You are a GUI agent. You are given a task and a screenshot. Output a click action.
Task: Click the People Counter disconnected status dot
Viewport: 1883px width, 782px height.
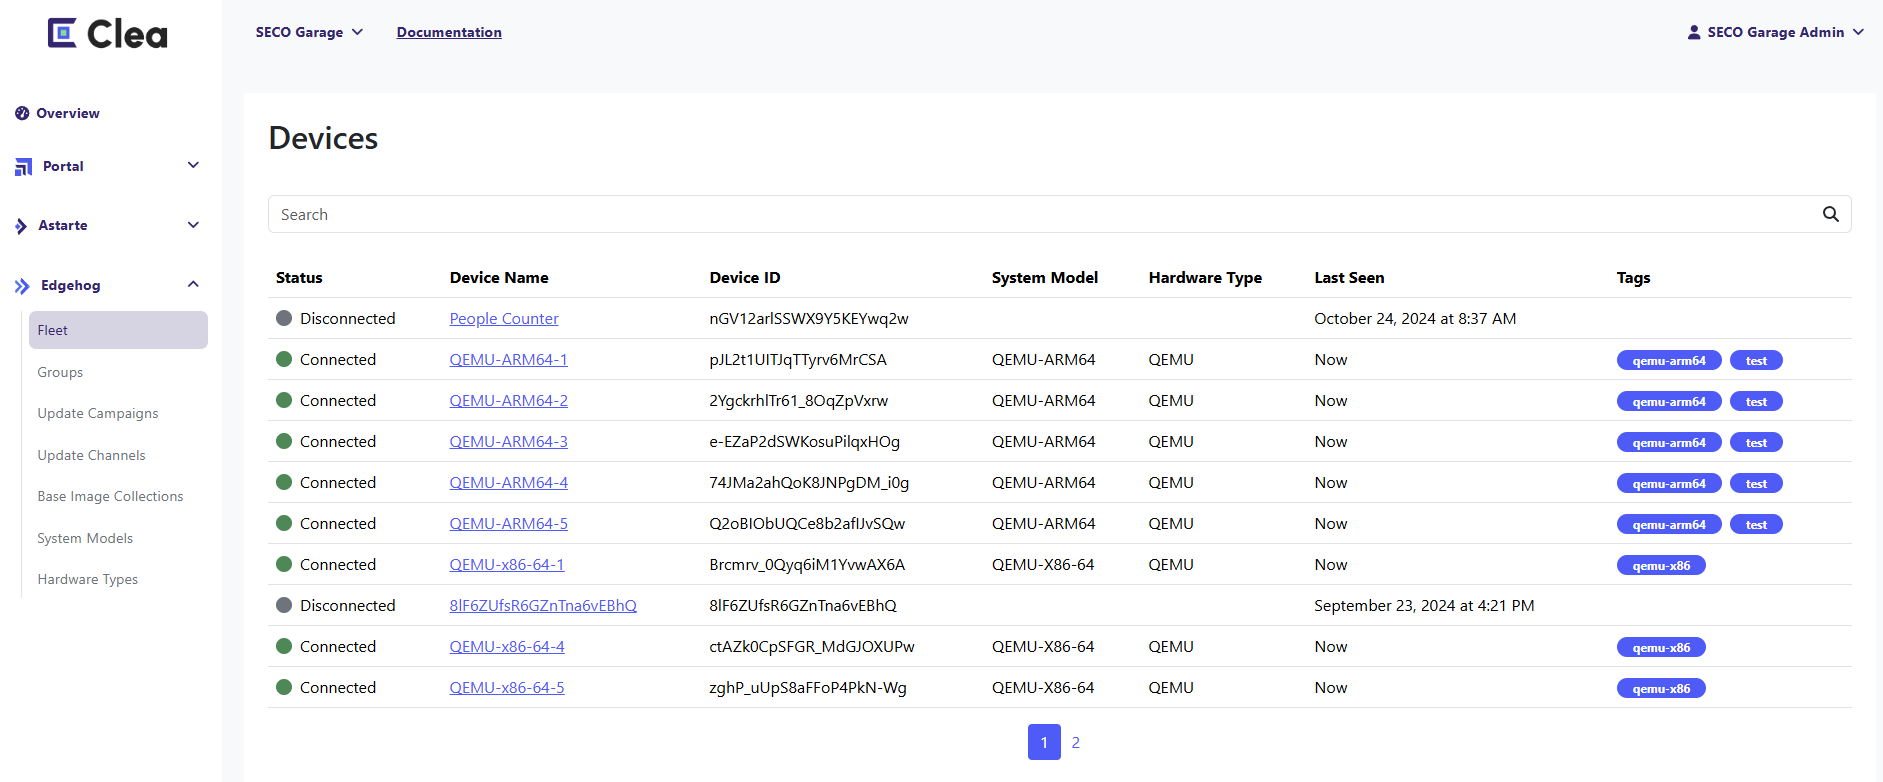(x=284, y=318)
